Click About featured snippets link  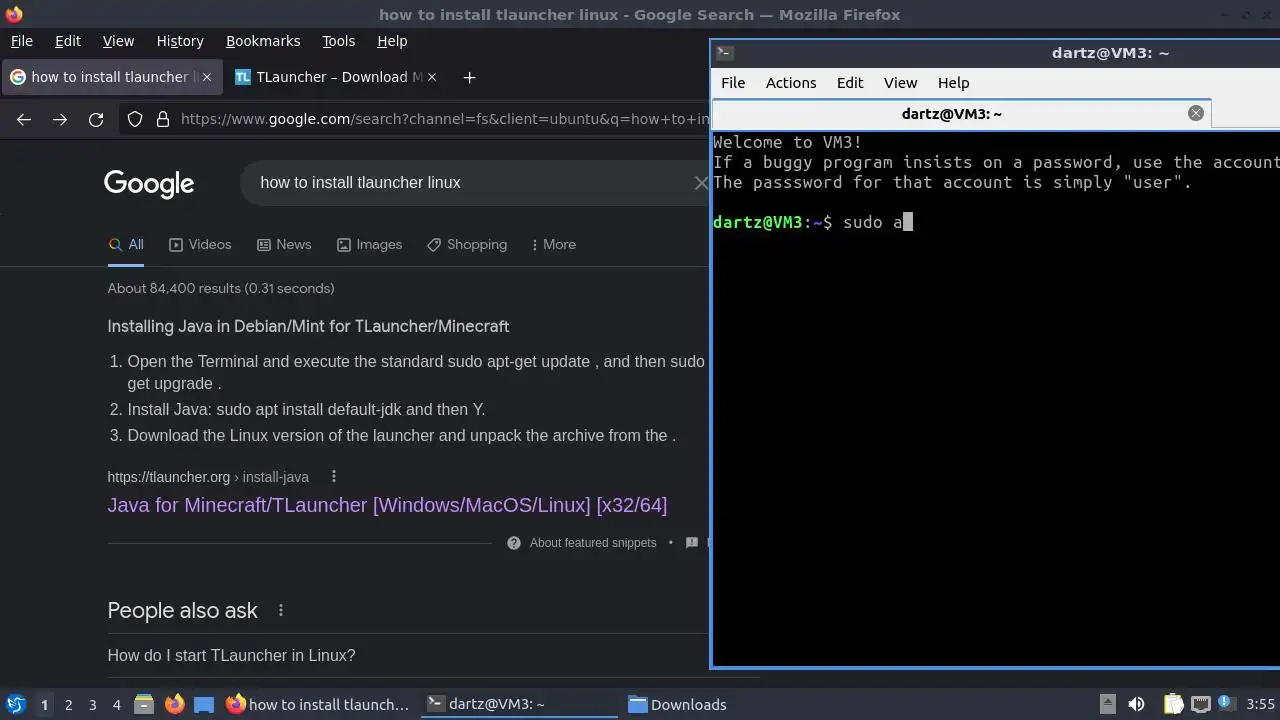coord(593,543)
